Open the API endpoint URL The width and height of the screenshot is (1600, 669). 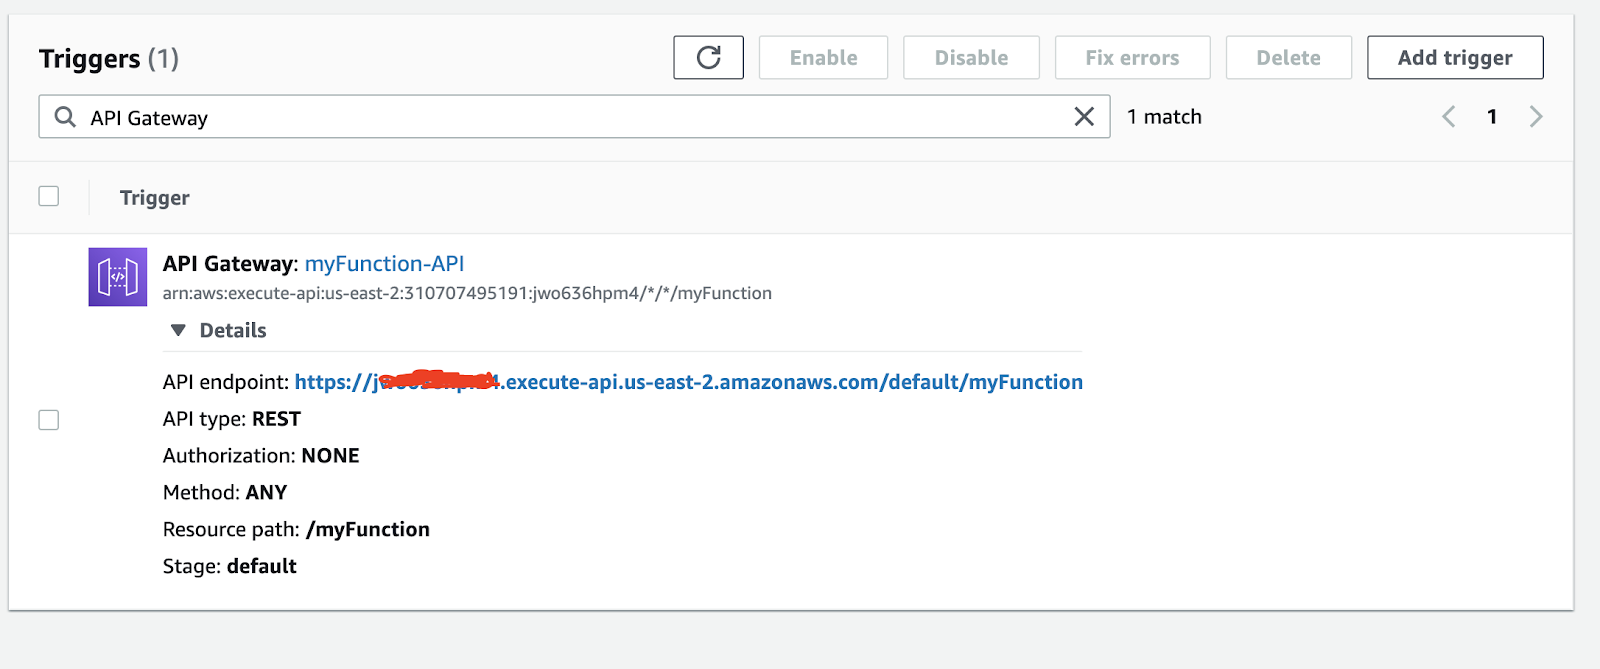click(x=688, y=382)
